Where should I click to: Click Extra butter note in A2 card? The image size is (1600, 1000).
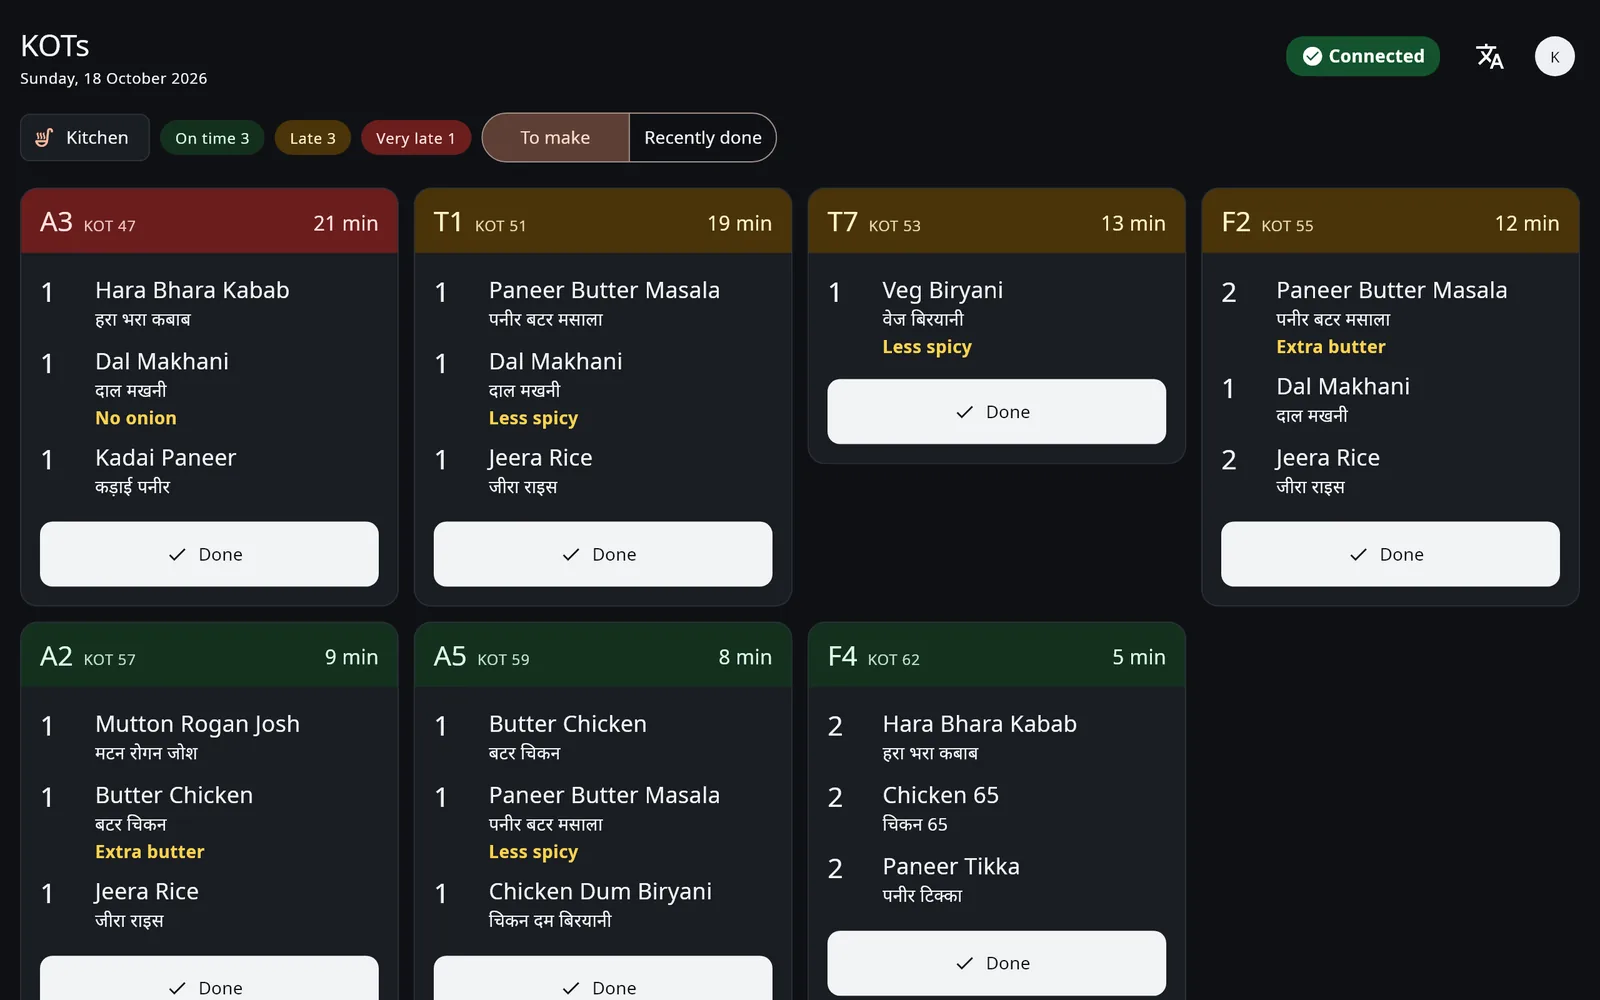[150, 852]
